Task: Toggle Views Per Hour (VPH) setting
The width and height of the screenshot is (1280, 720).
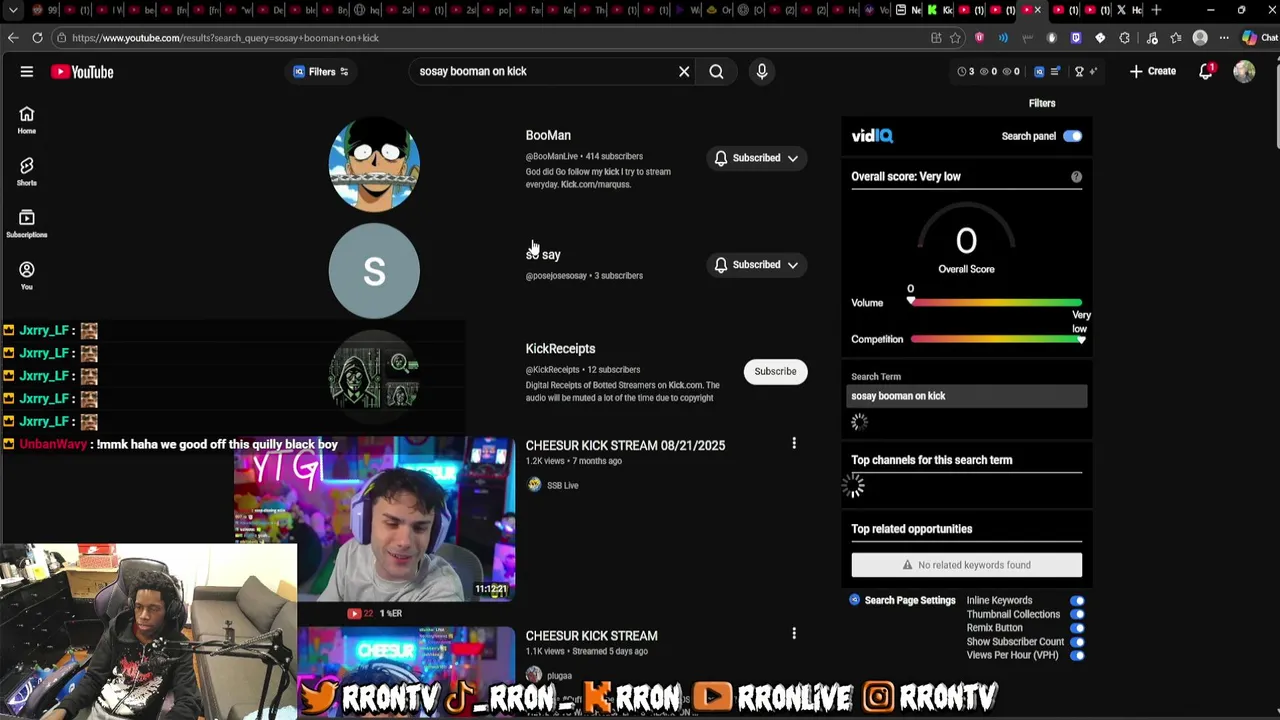Action: (1077, 656)
